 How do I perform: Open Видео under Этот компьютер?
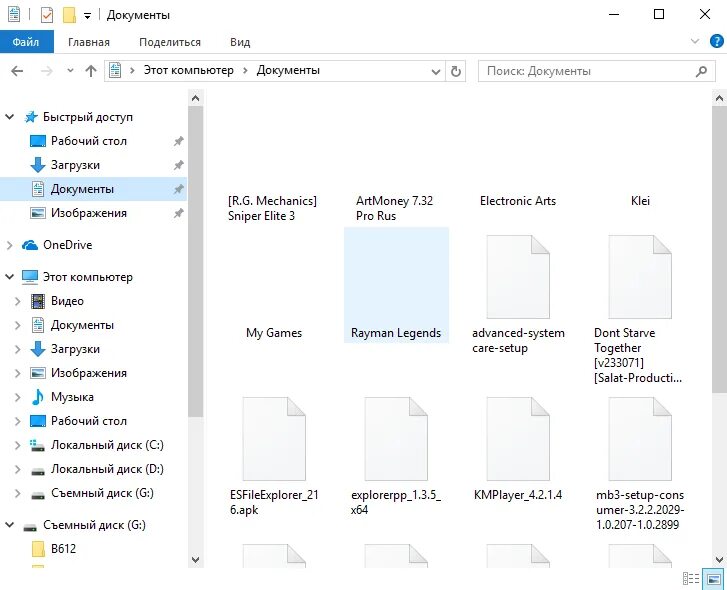coord(67,301)
